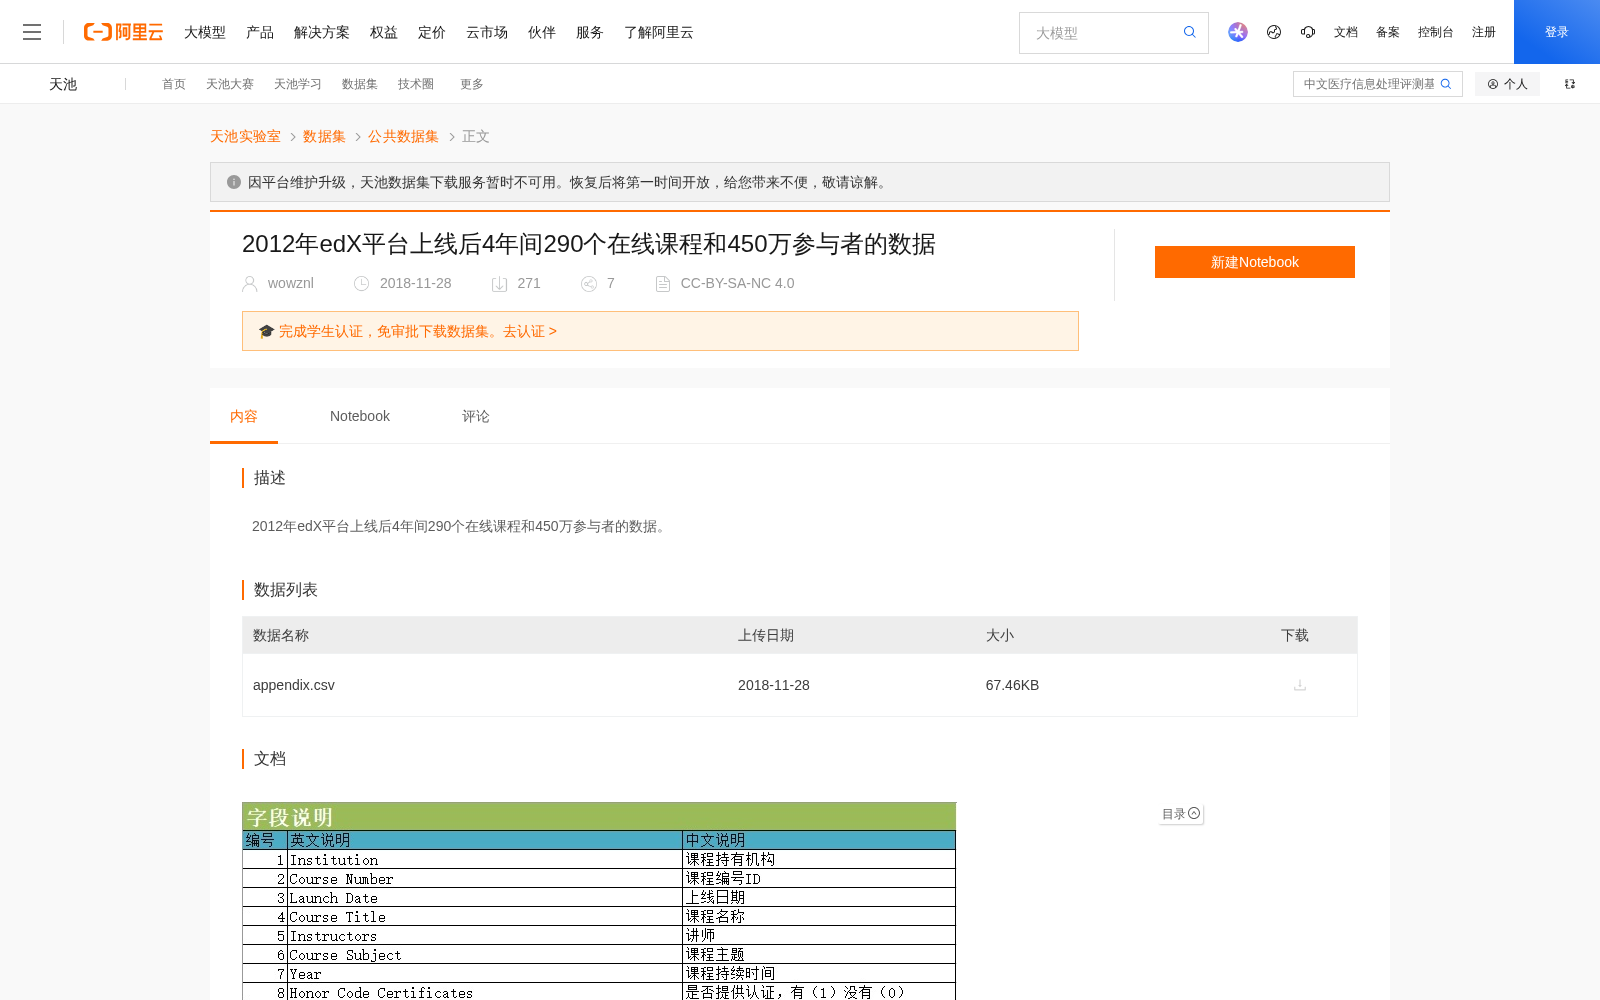Screen dimensions: 1600x1000
Task: Open the 解决方案 menu
Action: click(322, 32)
